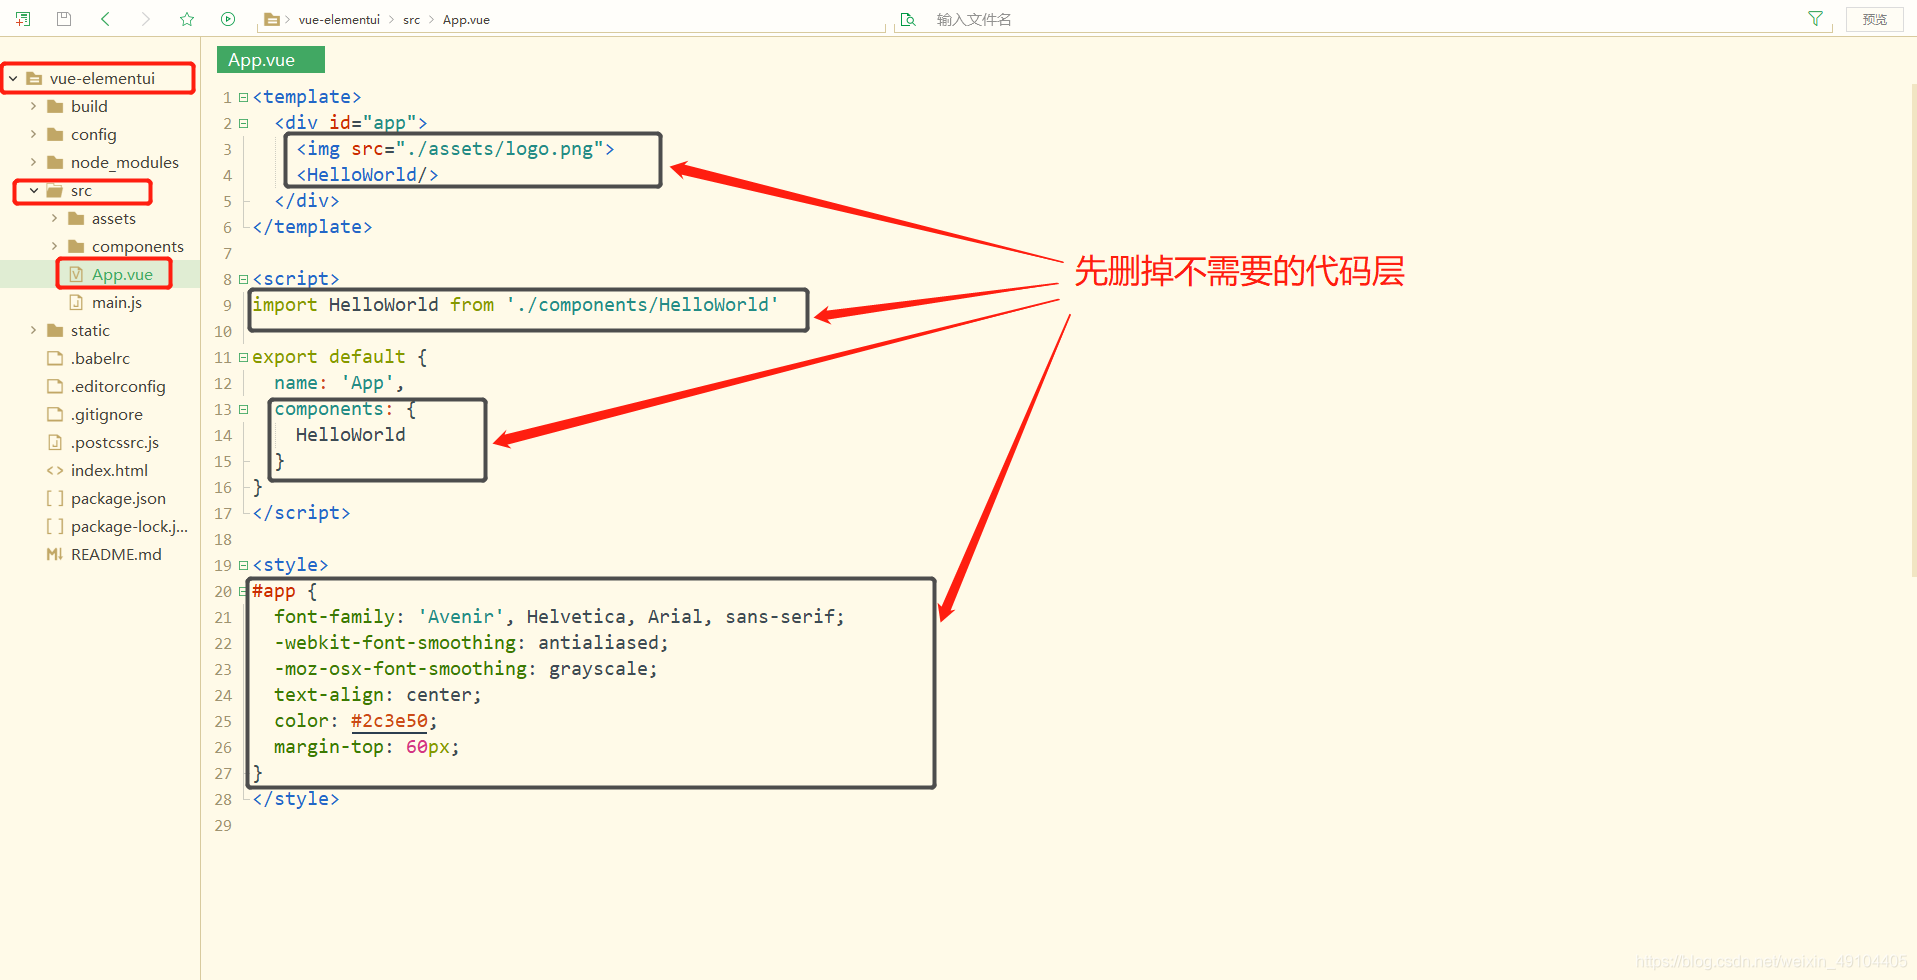Click the save file icon
The width and height of the screenshot is (1917, 980).
(x=64, y=19)
